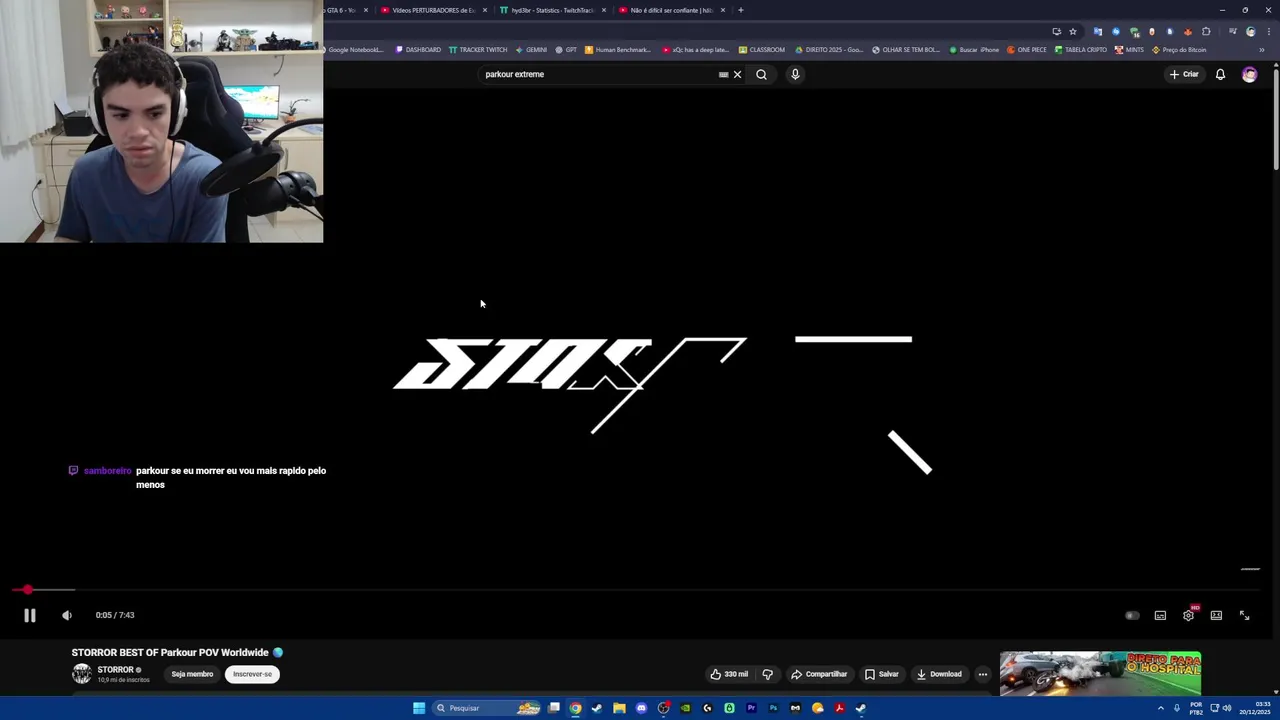Viewport: 1280px width, 720px height.
Task: Open Chrome from the taskbar
Action: (x=575, y=708)
